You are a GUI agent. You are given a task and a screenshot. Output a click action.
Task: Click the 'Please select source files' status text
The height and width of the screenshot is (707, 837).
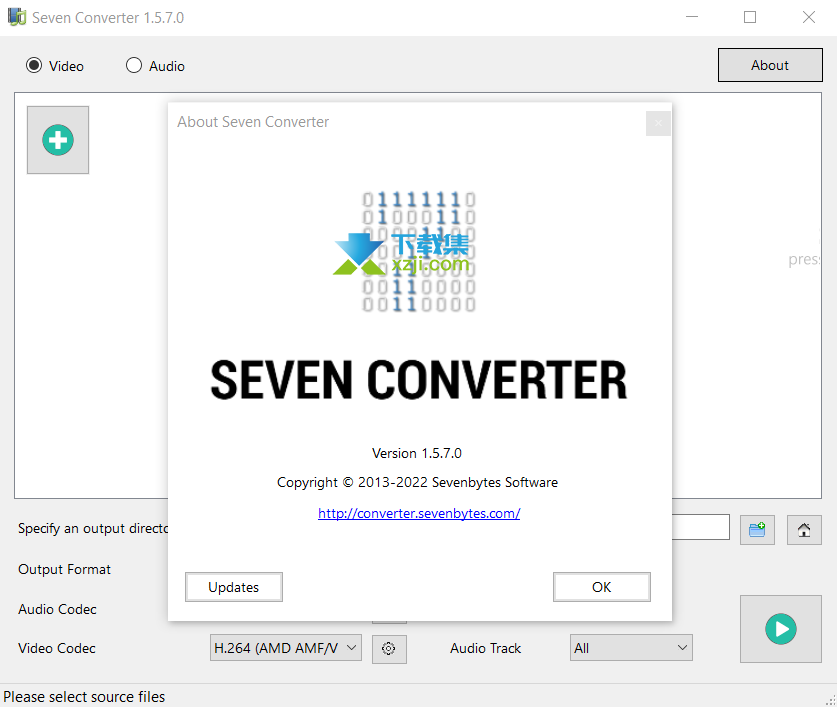click(x=84, y=697)
